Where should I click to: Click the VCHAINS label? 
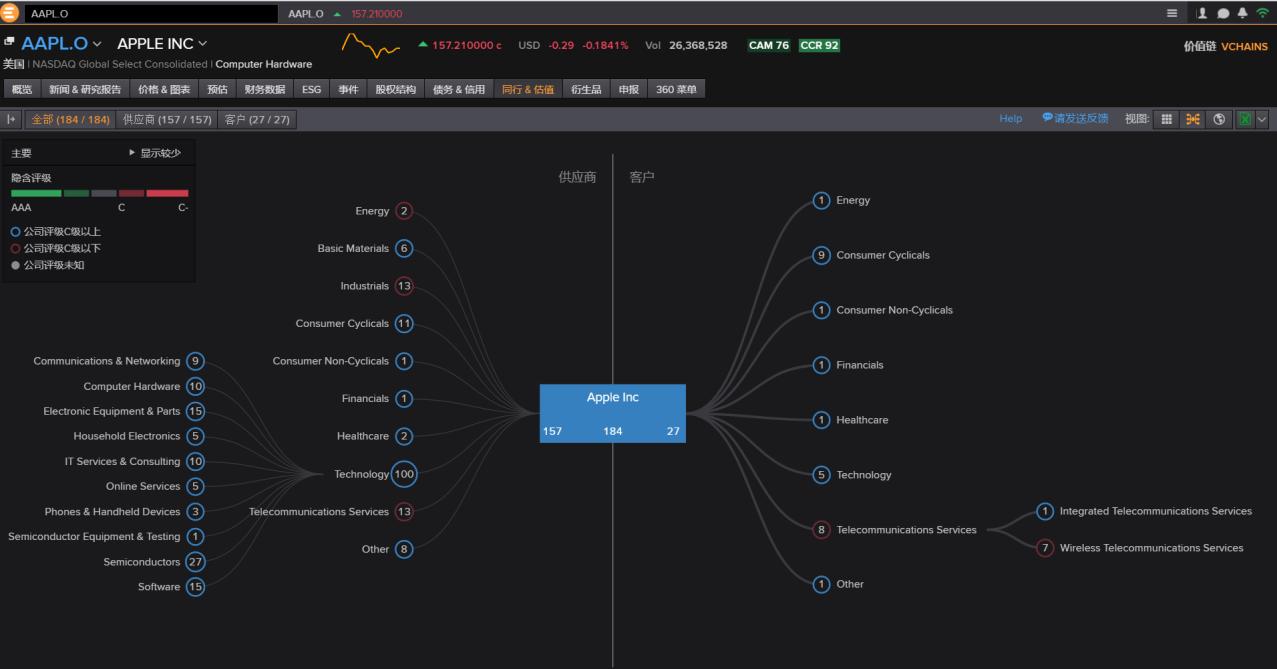tap(1244, 46)
